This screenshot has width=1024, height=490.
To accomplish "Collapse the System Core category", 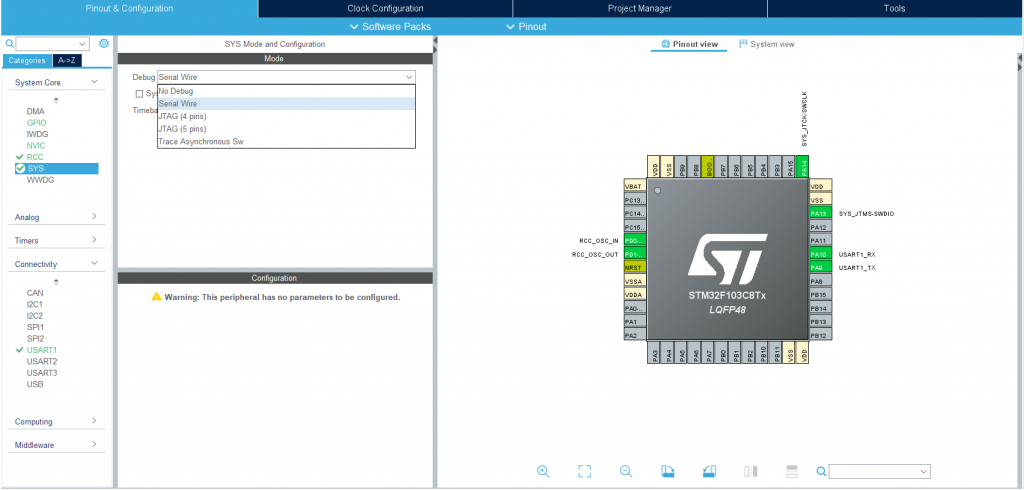I will (94, 82).
